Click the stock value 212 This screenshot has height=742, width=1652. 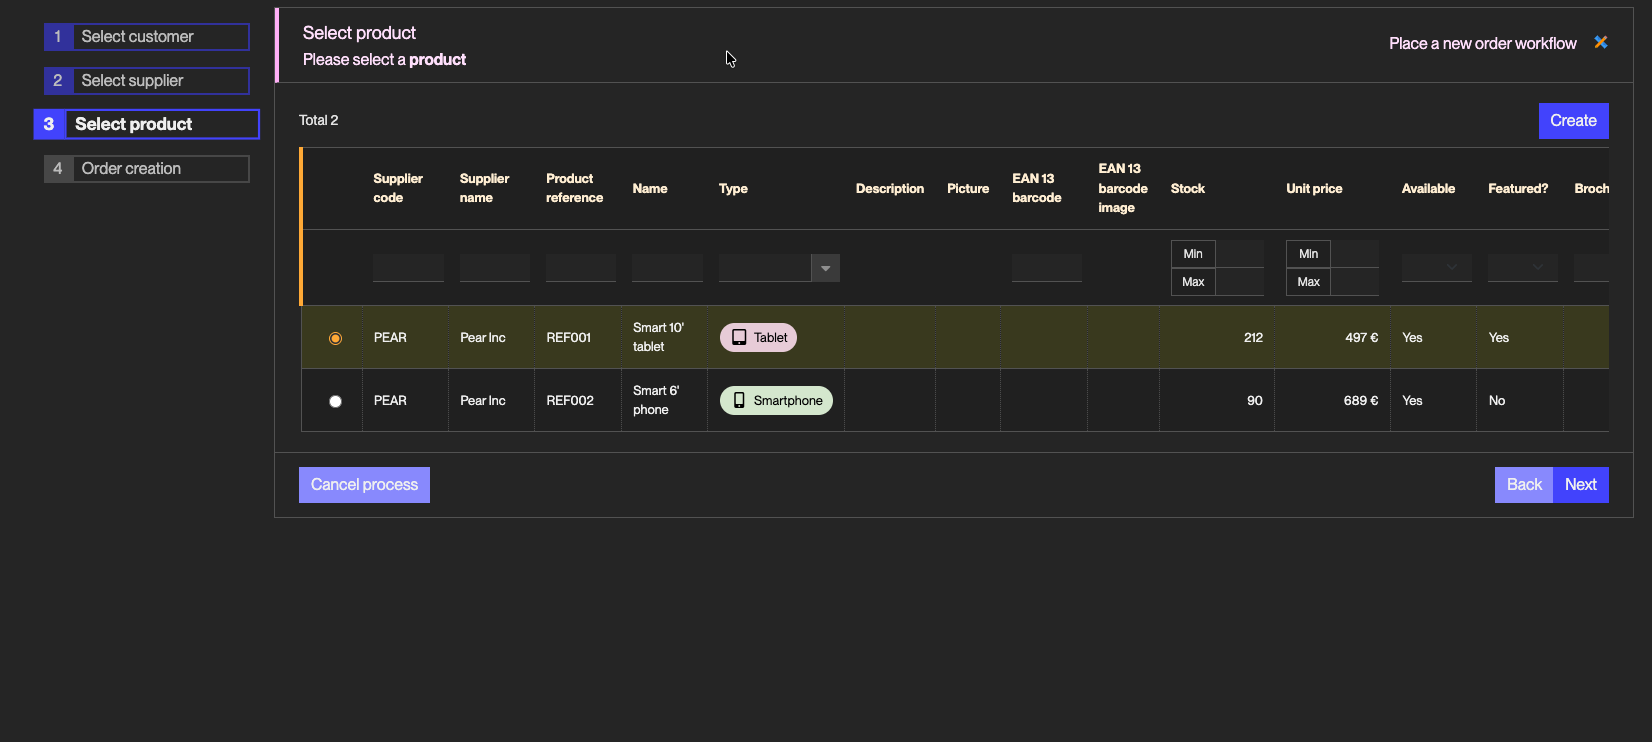pyautogui.click(x=1253, y=338)
